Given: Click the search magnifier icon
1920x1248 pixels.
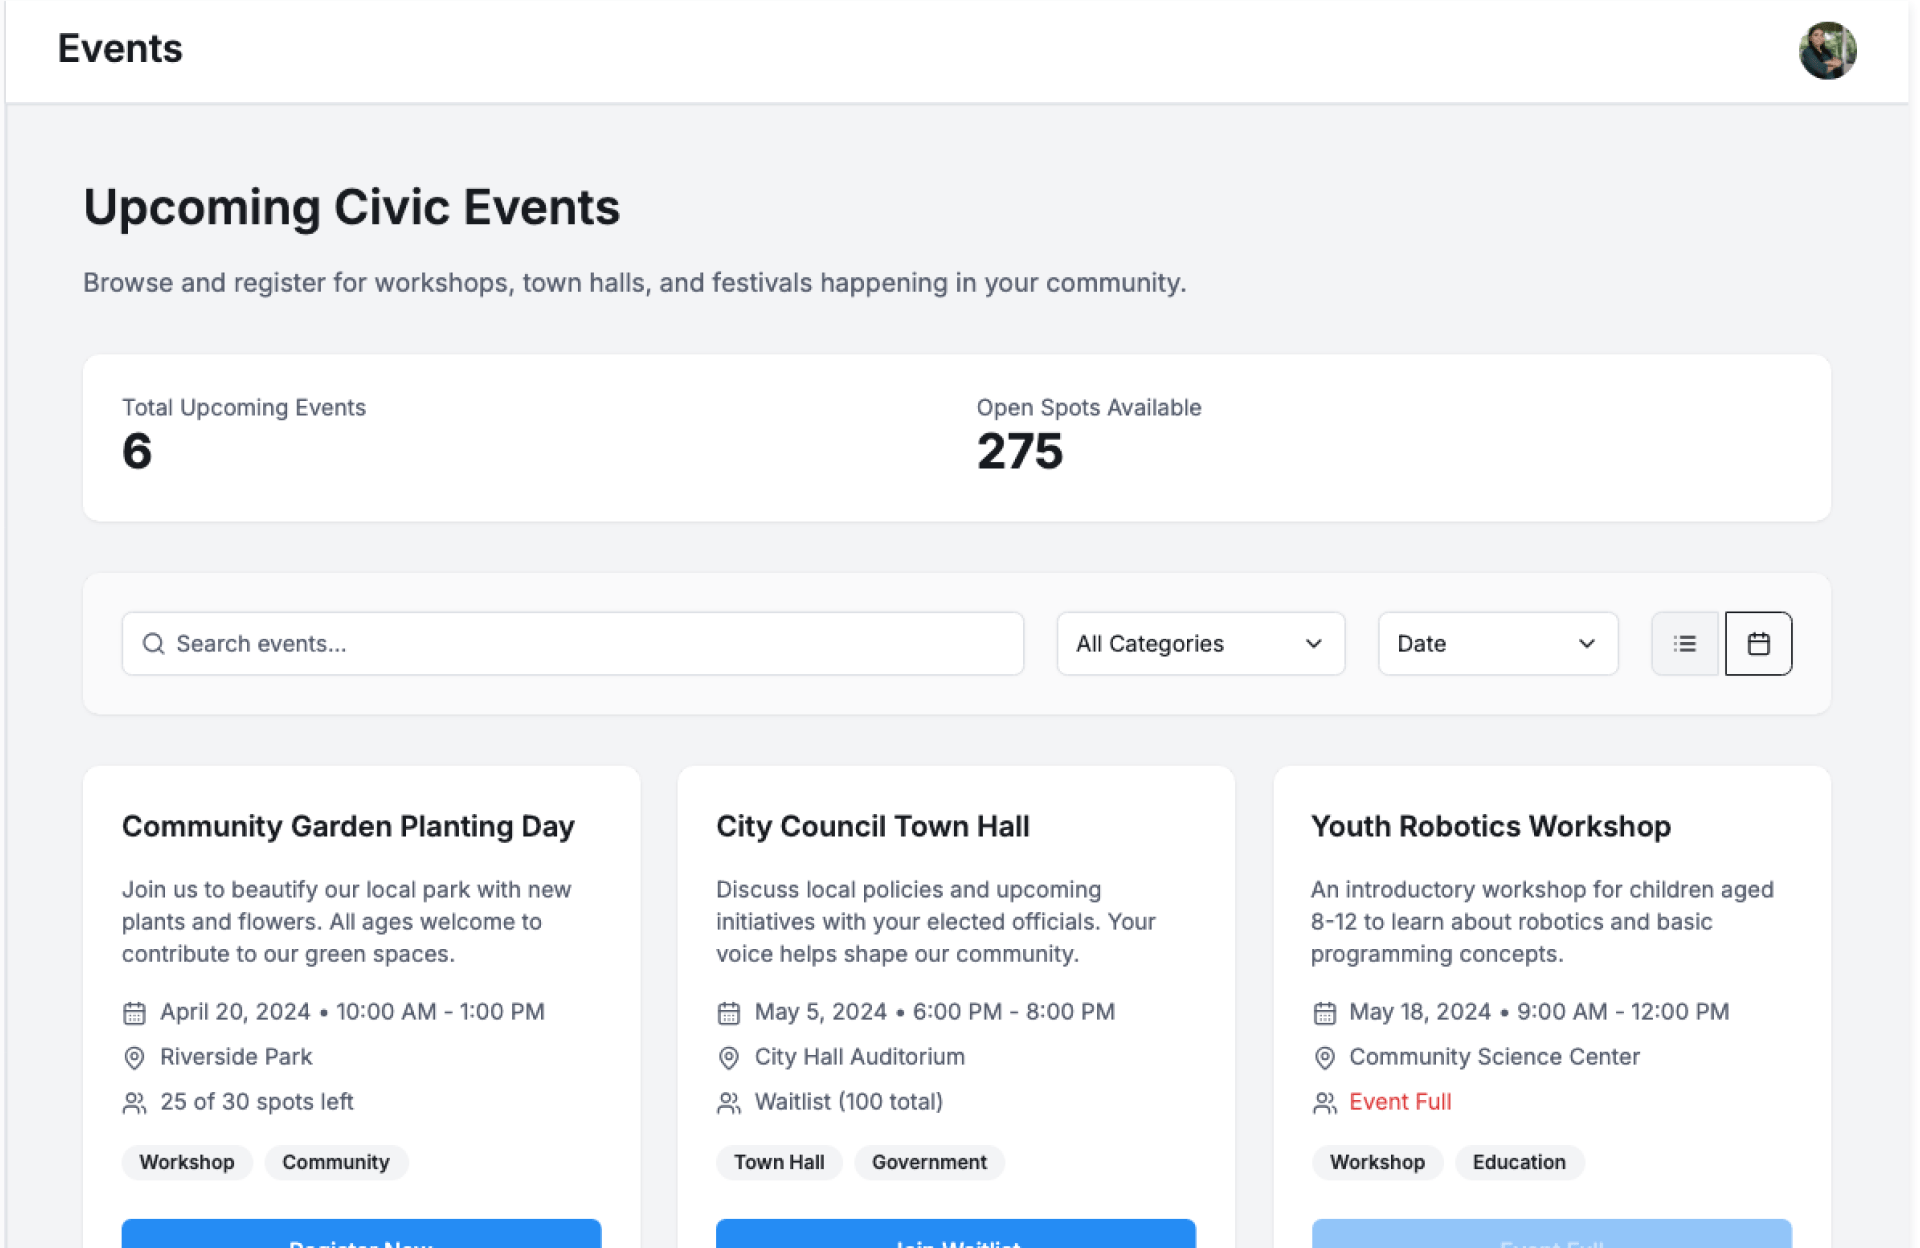Looking at the screenshot, I should [x=153, y=644].
